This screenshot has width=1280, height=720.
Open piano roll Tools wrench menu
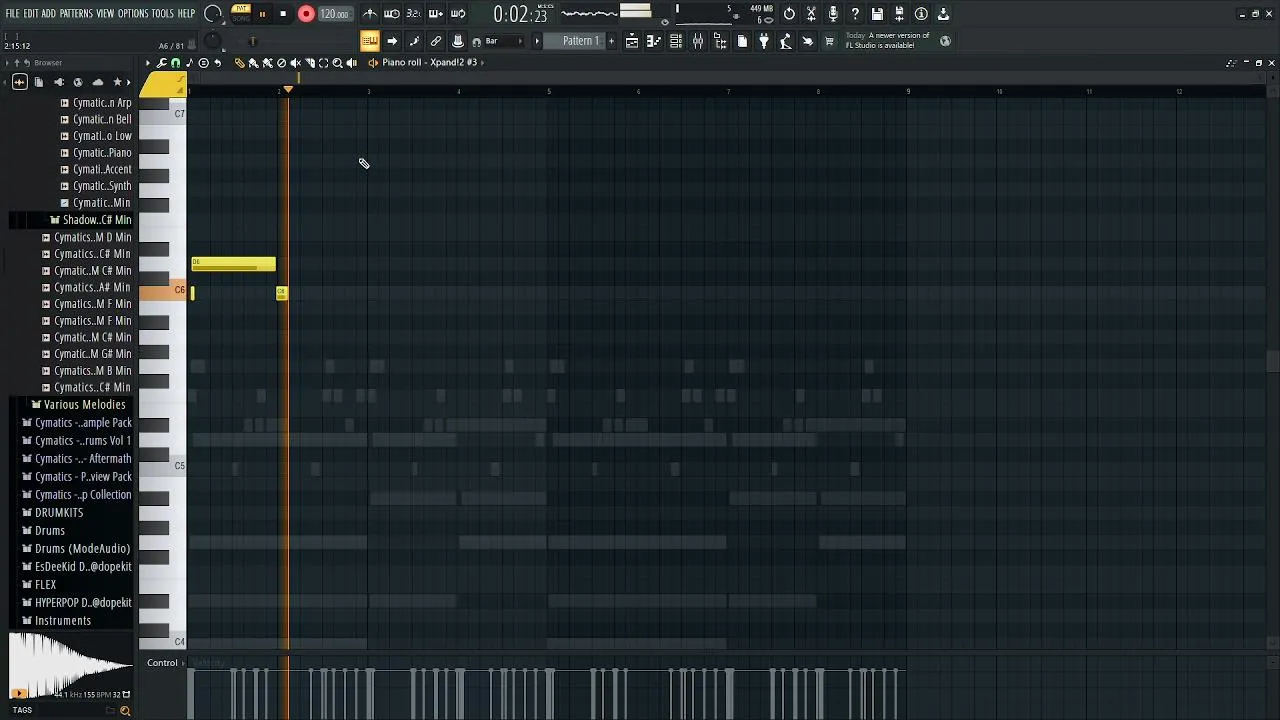click(x=161, y=62)
